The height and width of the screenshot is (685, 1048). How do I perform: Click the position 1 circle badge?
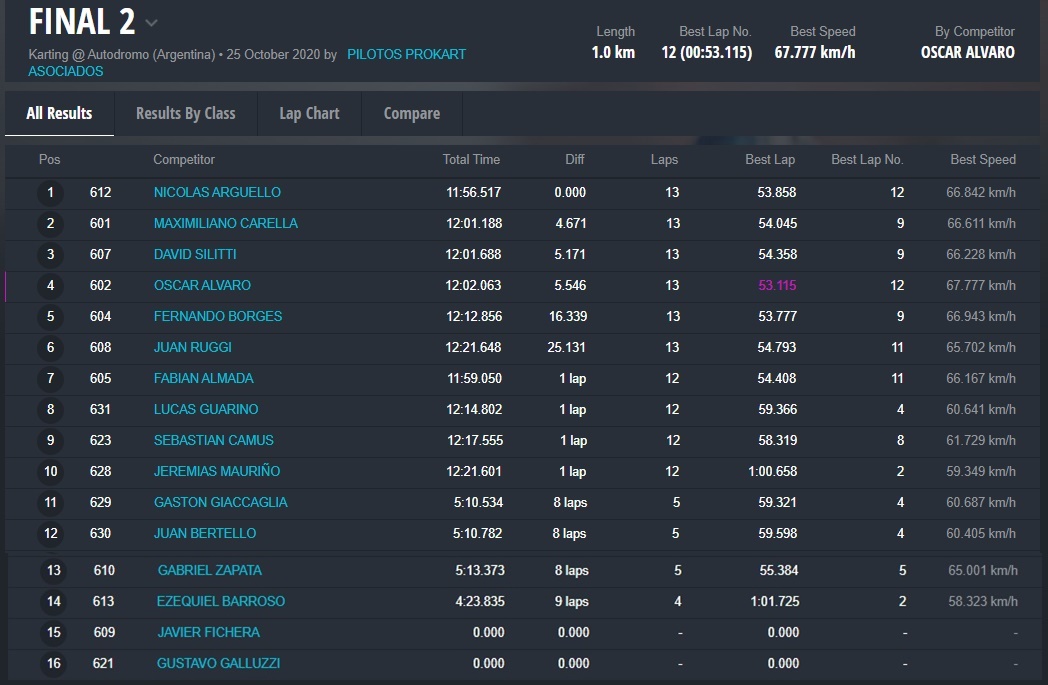pyautogui.click(x=50, y=192)
